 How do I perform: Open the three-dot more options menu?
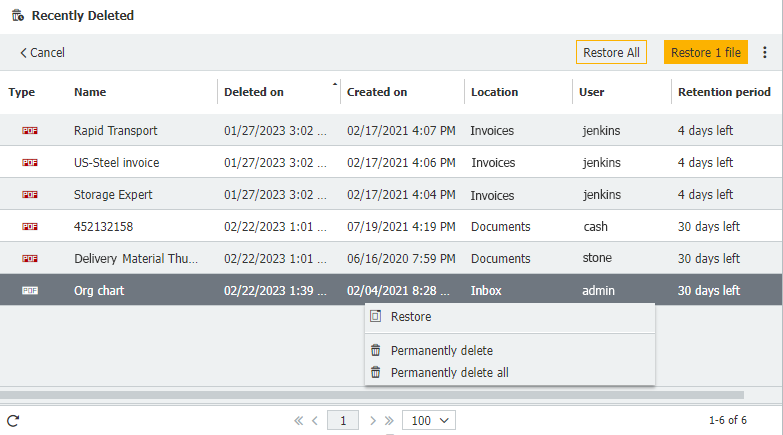click(x=765, y=53)
